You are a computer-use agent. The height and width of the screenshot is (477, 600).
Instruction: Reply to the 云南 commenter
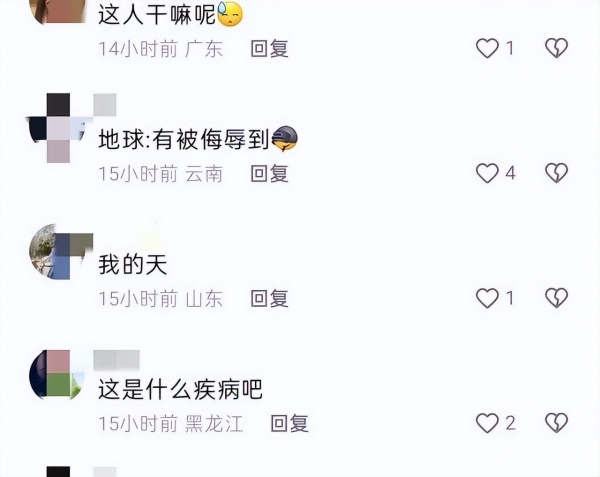pos(269,174)
